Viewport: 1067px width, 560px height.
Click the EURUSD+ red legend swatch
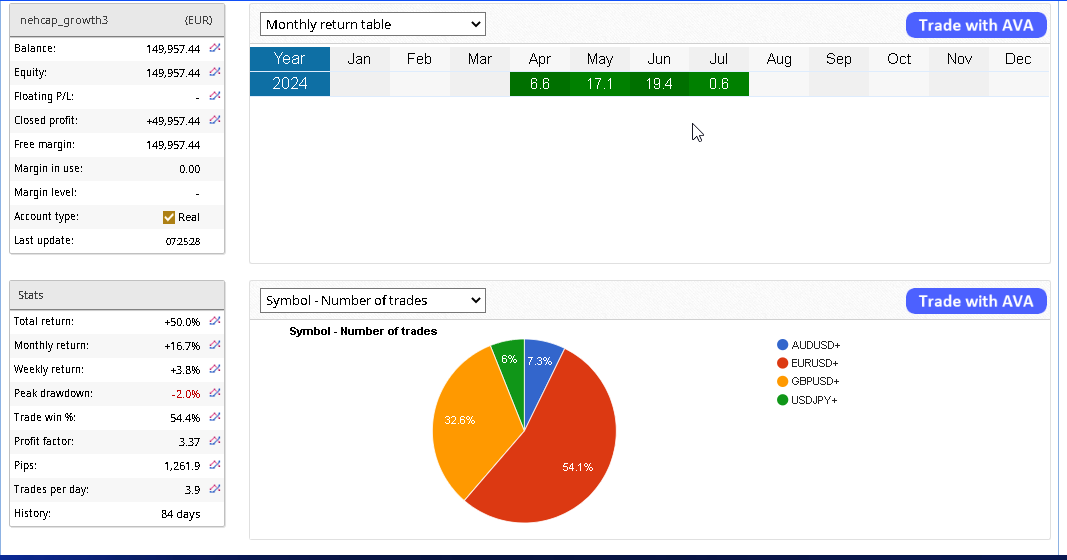(782, 363)
